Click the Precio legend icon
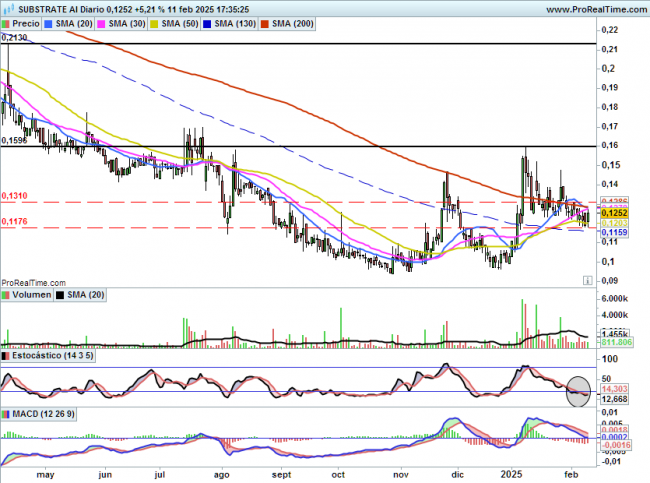Screen dimensions: 650x483 pos(8,22)
